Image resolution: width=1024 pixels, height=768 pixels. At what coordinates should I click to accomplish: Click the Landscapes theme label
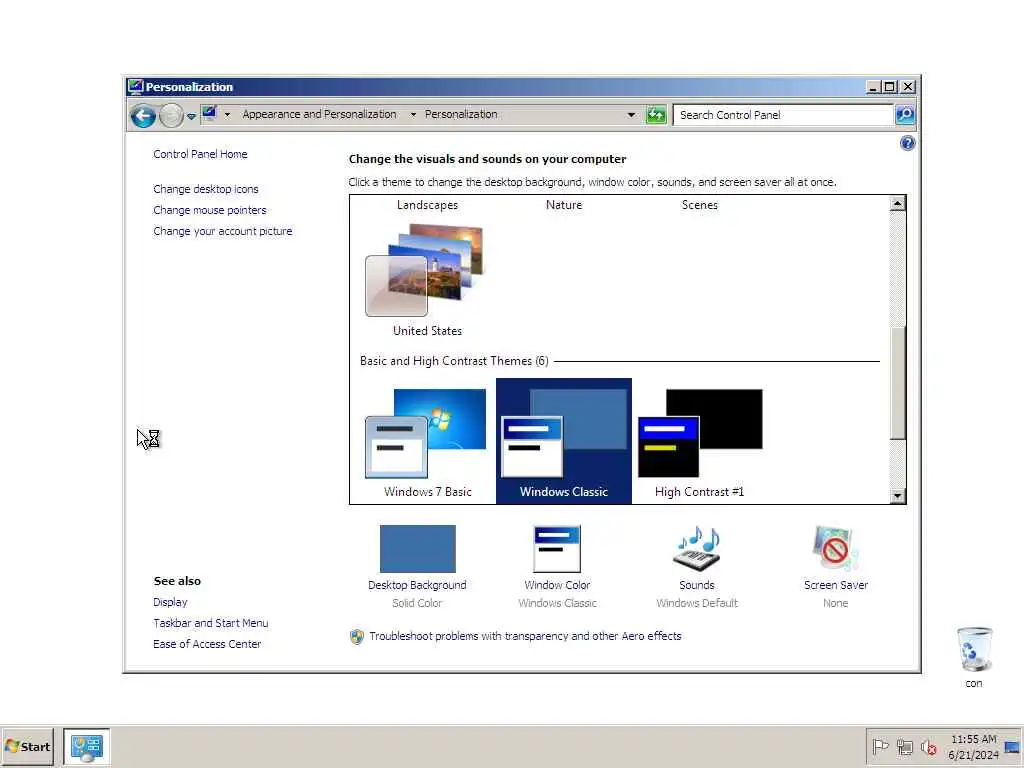pos(427,205)
